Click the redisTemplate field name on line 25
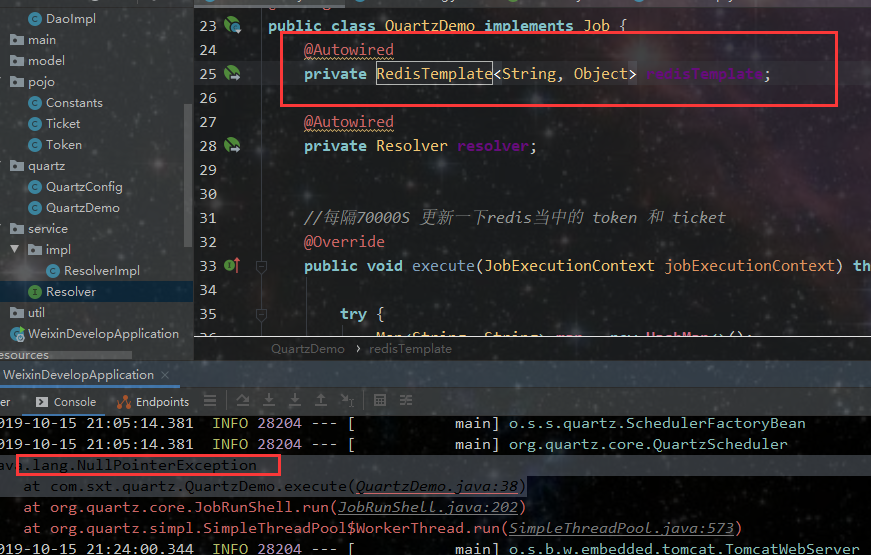871x555 pixels. pyautogui.click(x=704, y=73)
